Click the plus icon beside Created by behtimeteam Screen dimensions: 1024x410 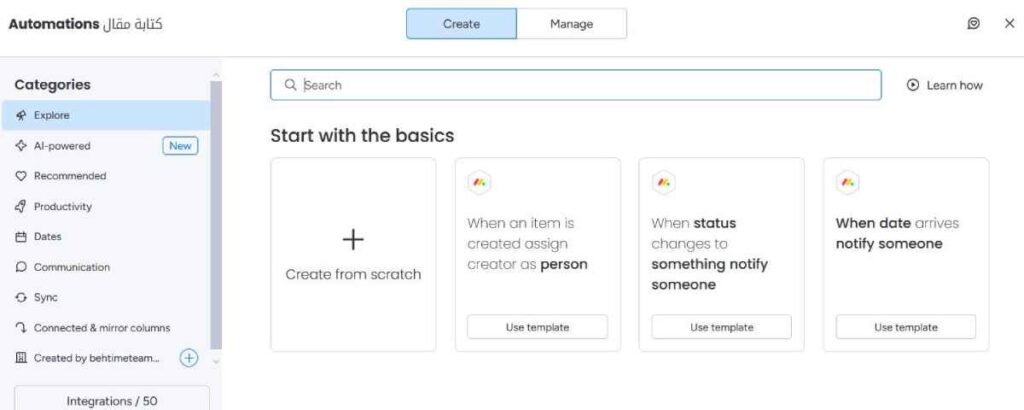point(188,358)
